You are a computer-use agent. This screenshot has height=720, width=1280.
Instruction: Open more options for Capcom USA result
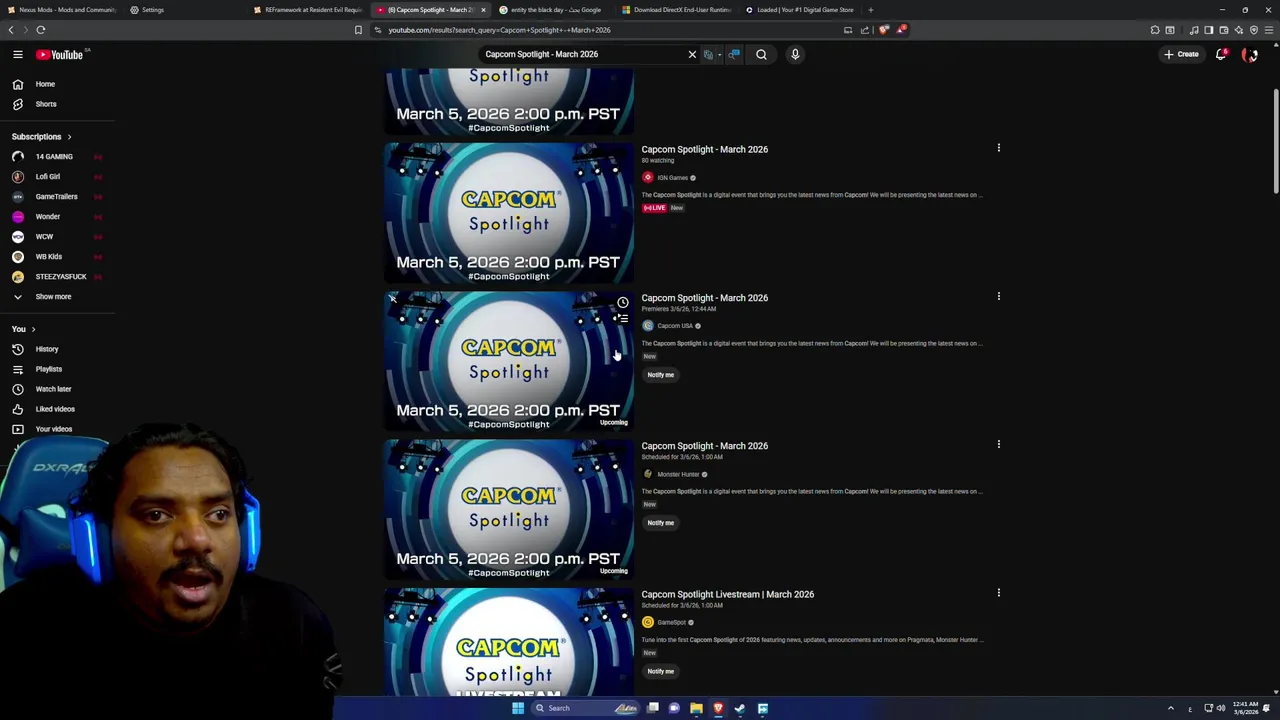pos(998,296)
